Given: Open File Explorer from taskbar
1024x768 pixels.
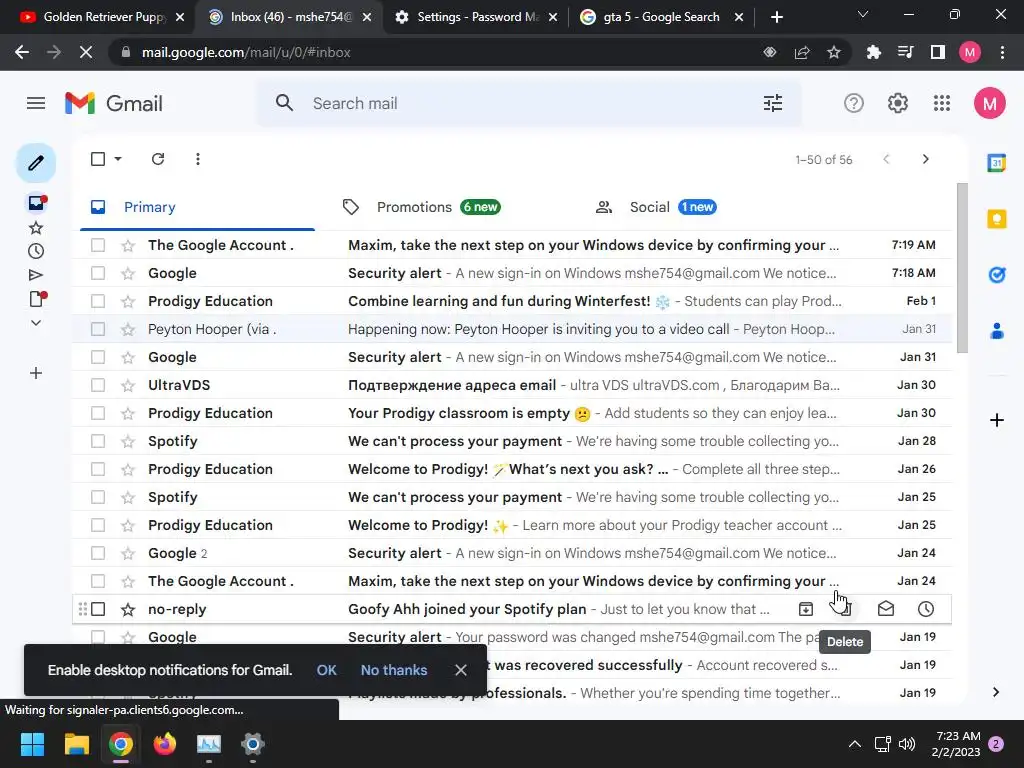Looking at the screenshot, I should tap(76, 744).
